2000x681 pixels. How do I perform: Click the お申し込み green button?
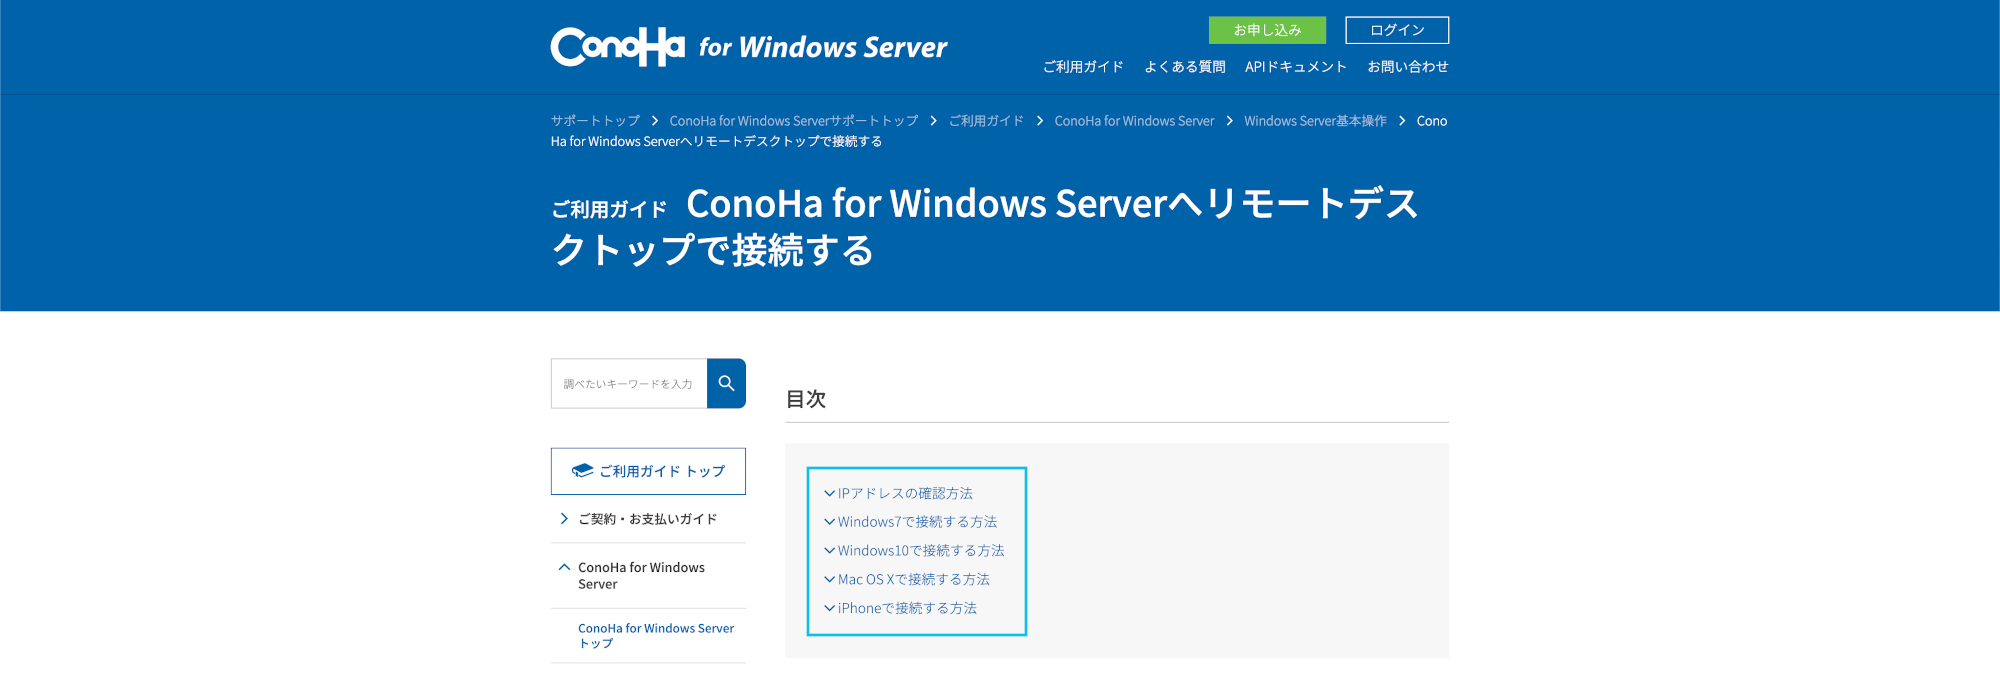pos(1266,30)
